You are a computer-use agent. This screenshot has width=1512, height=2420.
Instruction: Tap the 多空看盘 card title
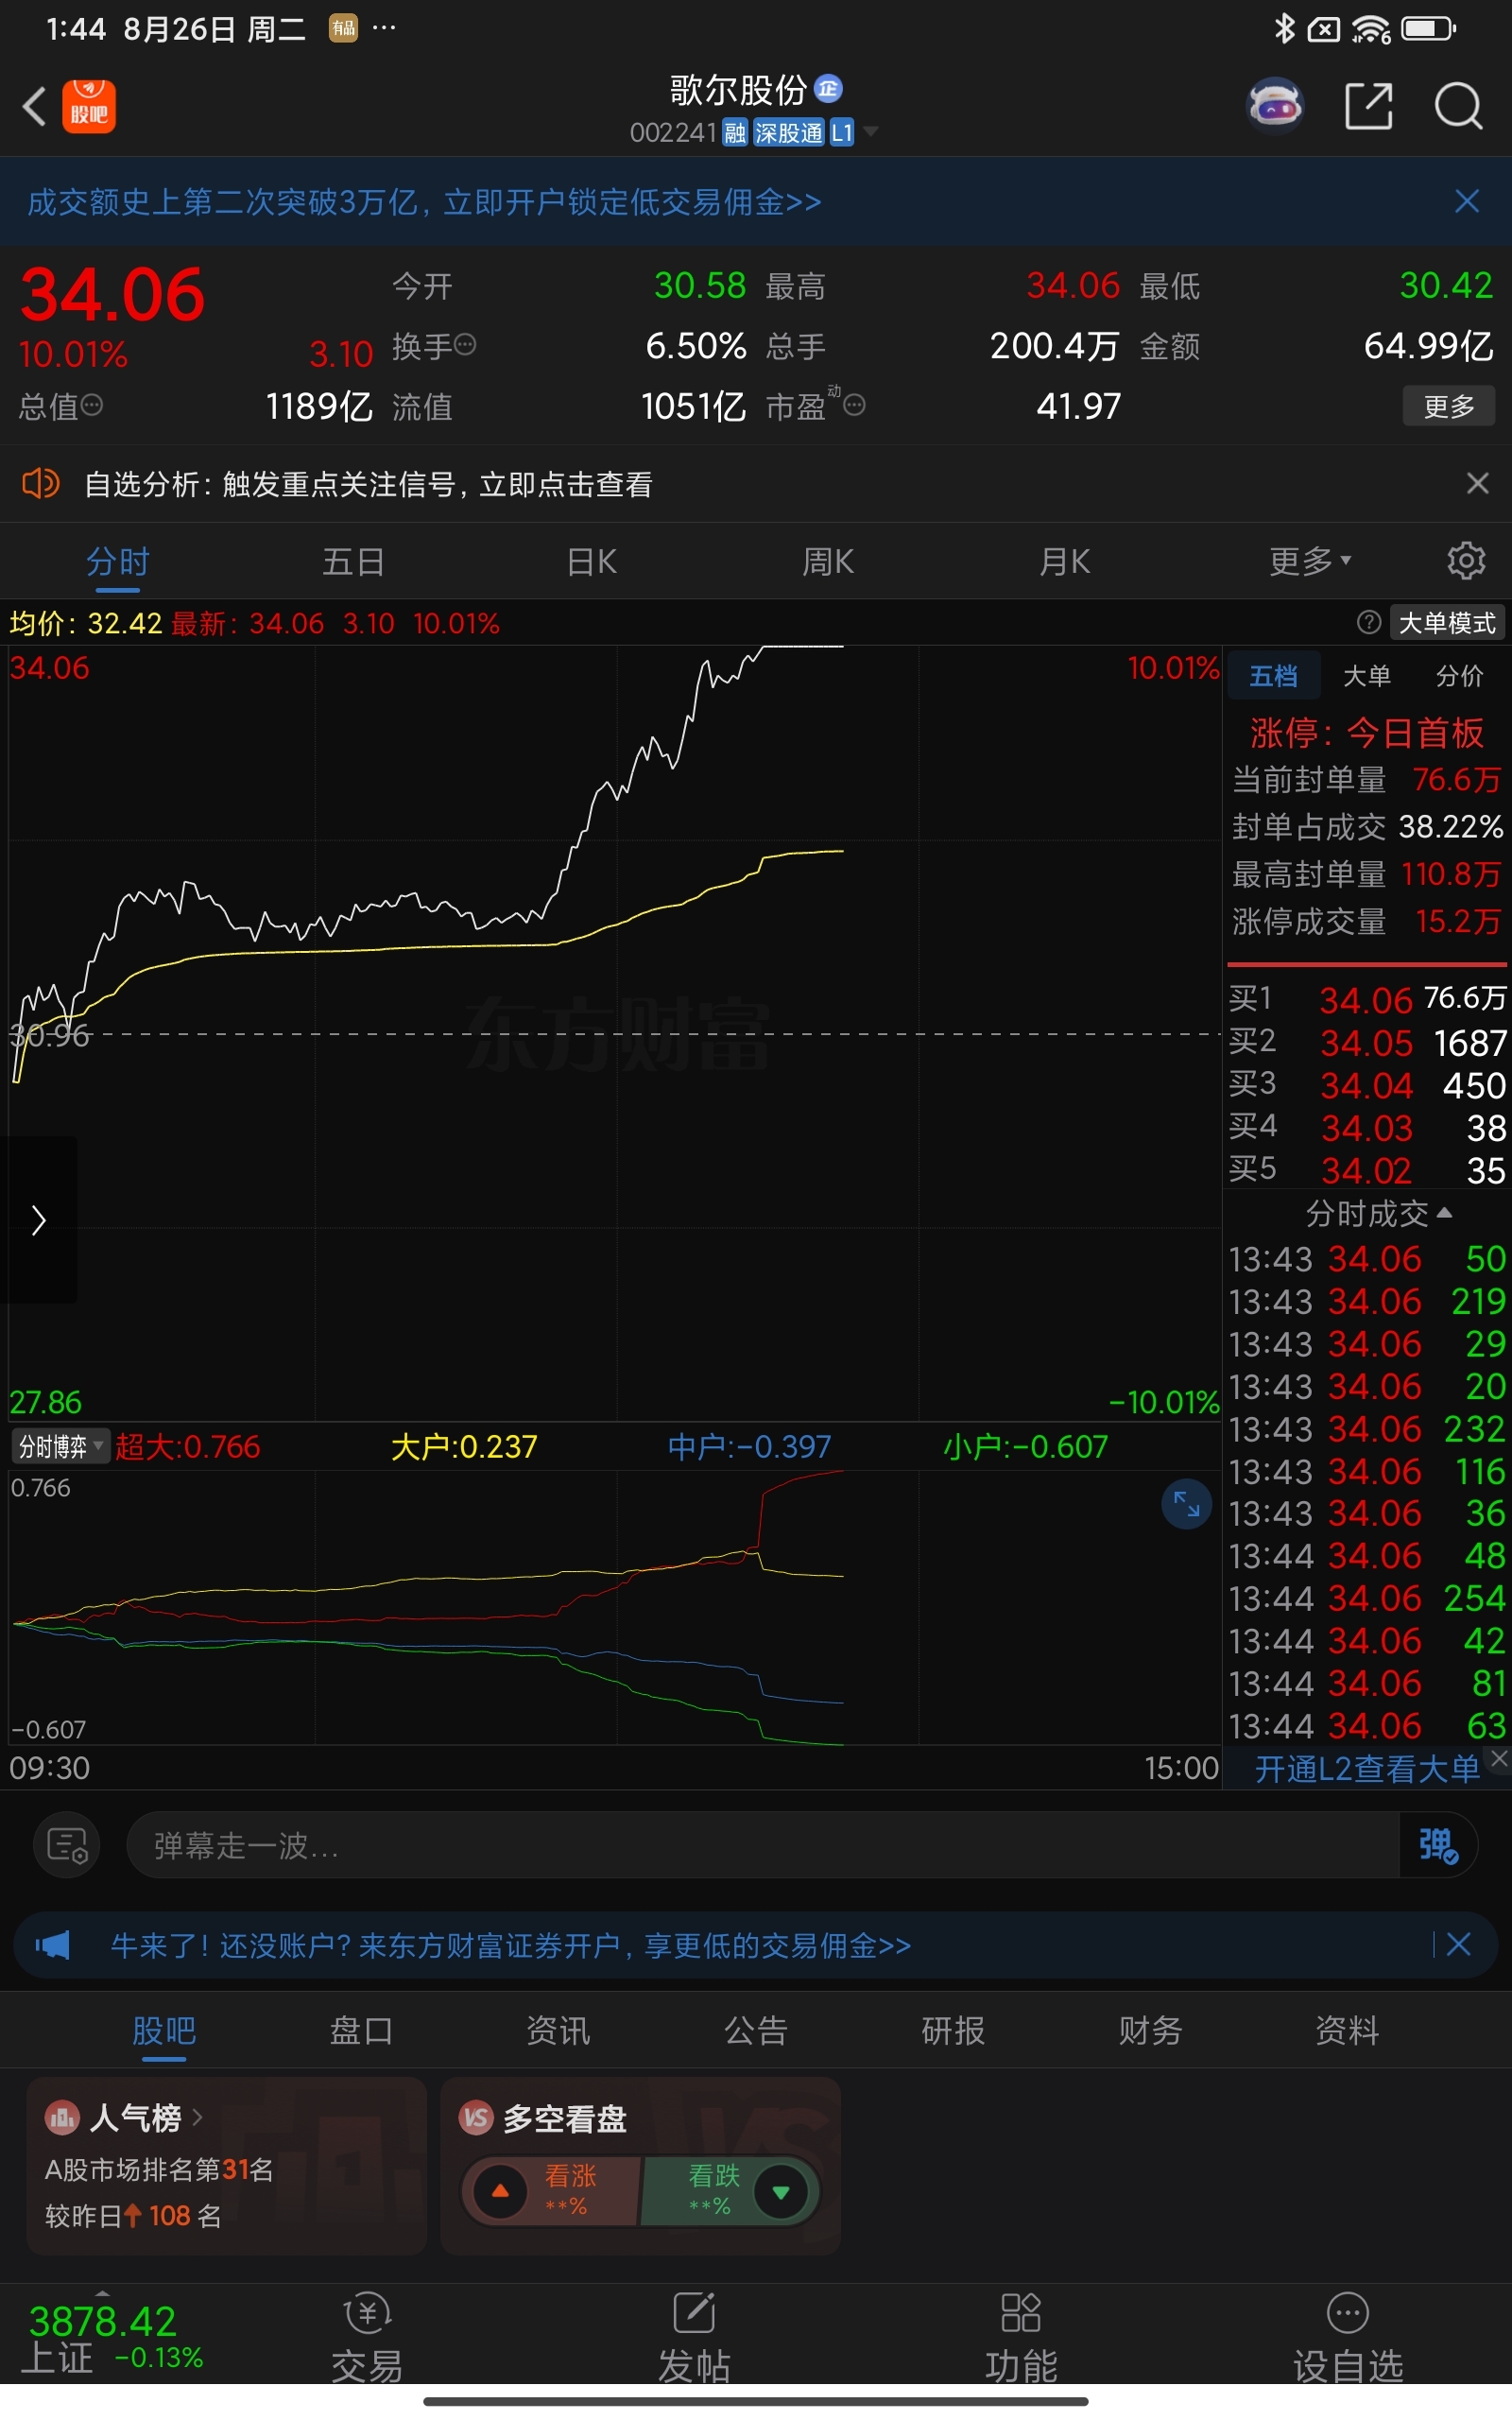pyautogui.click(x=564, y=2118)
